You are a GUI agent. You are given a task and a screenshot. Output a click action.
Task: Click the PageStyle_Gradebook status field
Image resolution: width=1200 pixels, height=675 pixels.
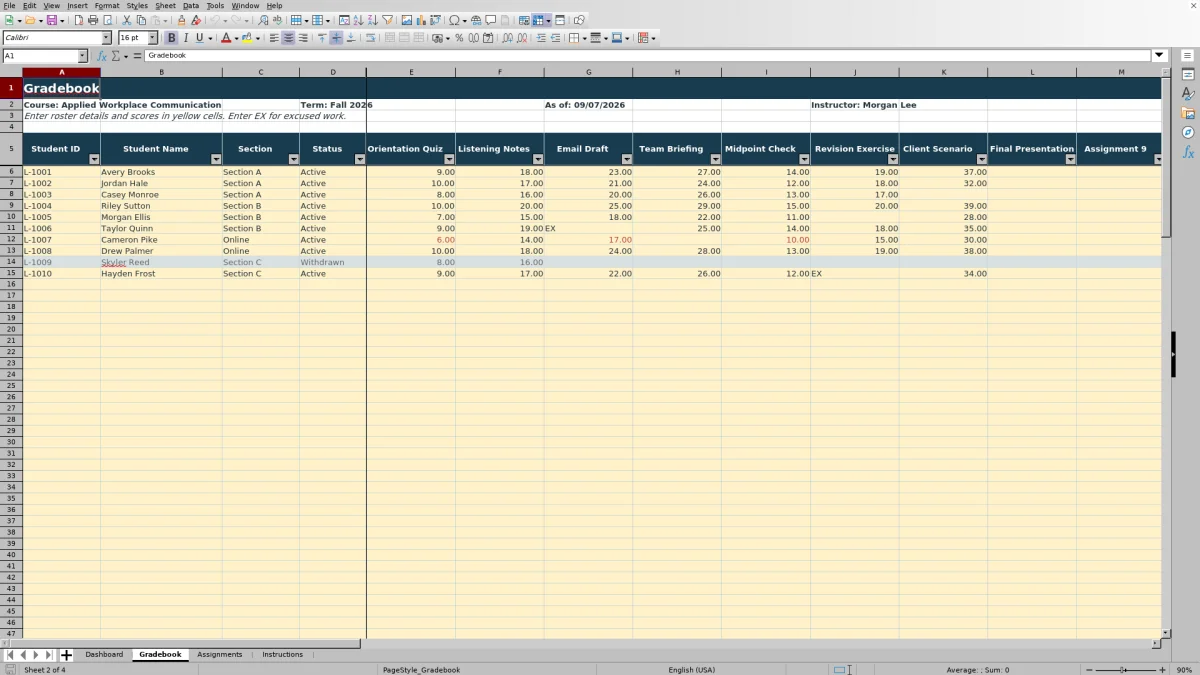[x=422, y=670]
